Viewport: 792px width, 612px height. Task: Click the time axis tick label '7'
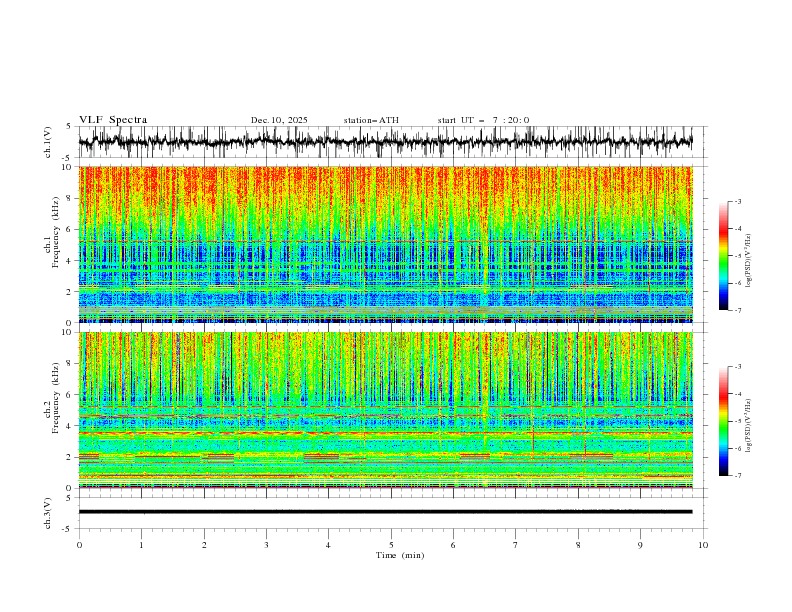516,545
